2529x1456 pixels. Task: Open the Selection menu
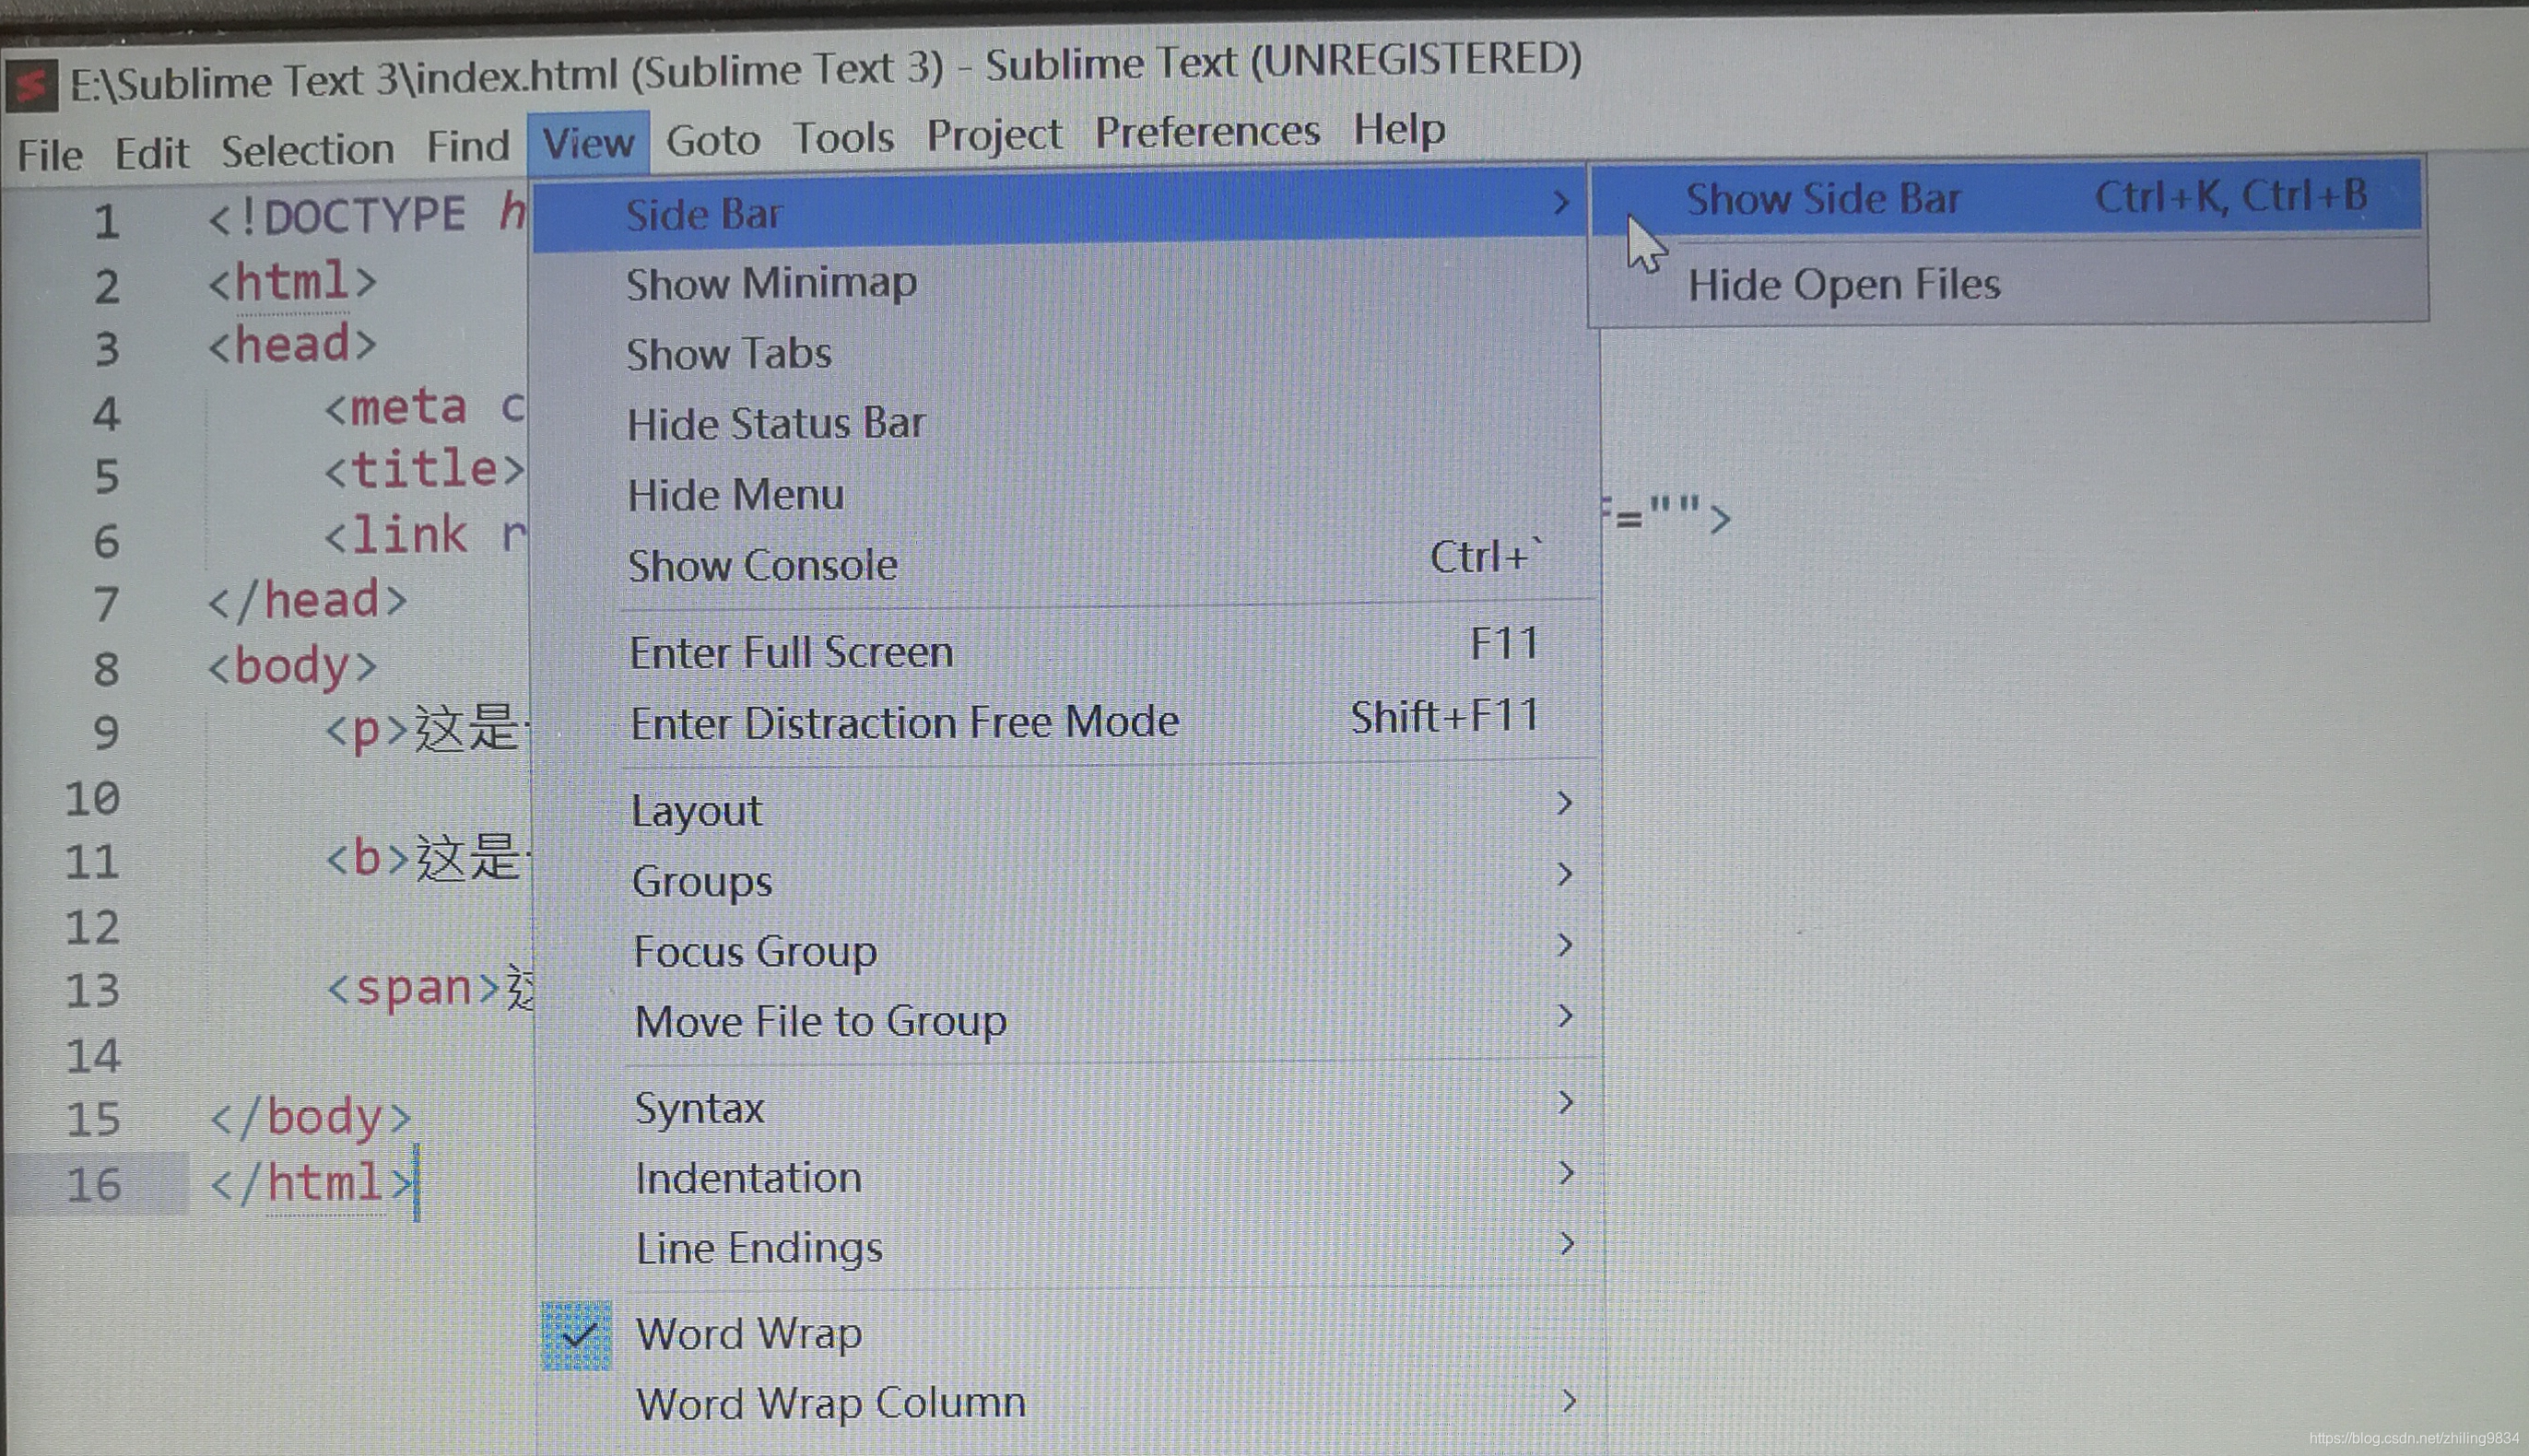(308, 150)
